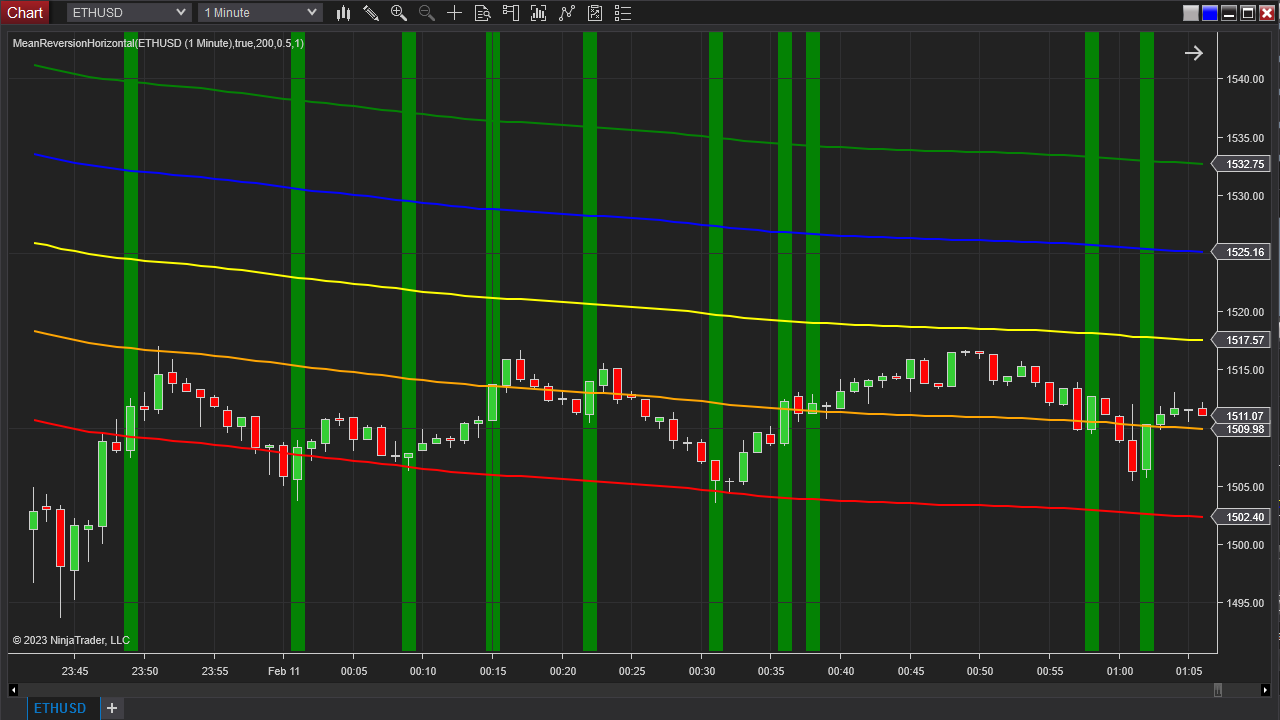1280x720 pixels.
Task: Click the 1517.57 yellow line price marker
Action: 1241,340
